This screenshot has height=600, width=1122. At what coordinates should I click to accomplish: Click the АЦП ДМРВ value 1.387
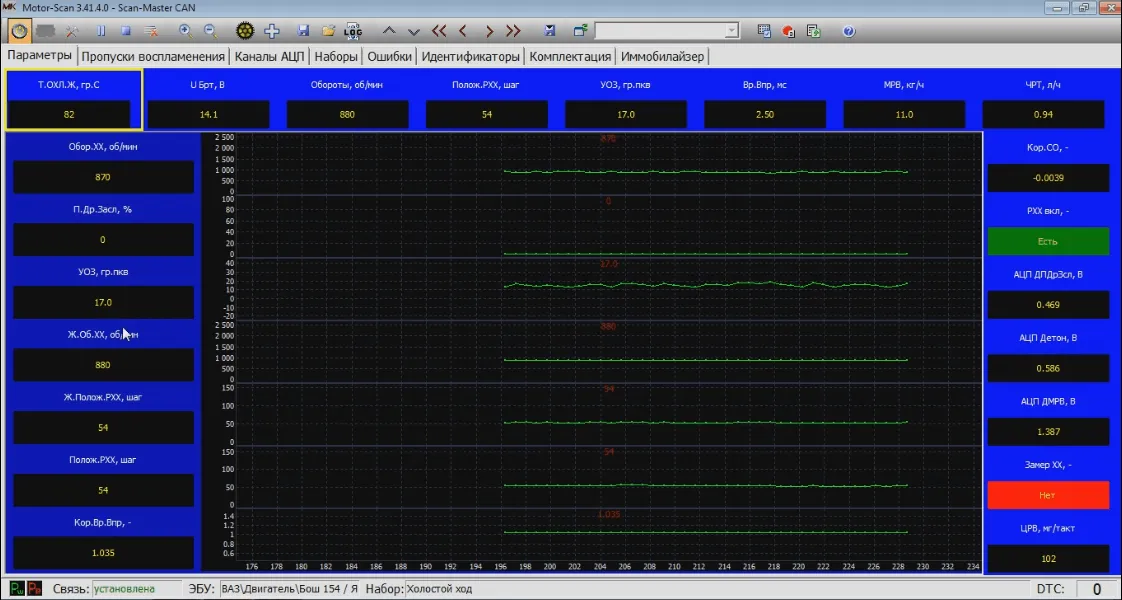1048,432
